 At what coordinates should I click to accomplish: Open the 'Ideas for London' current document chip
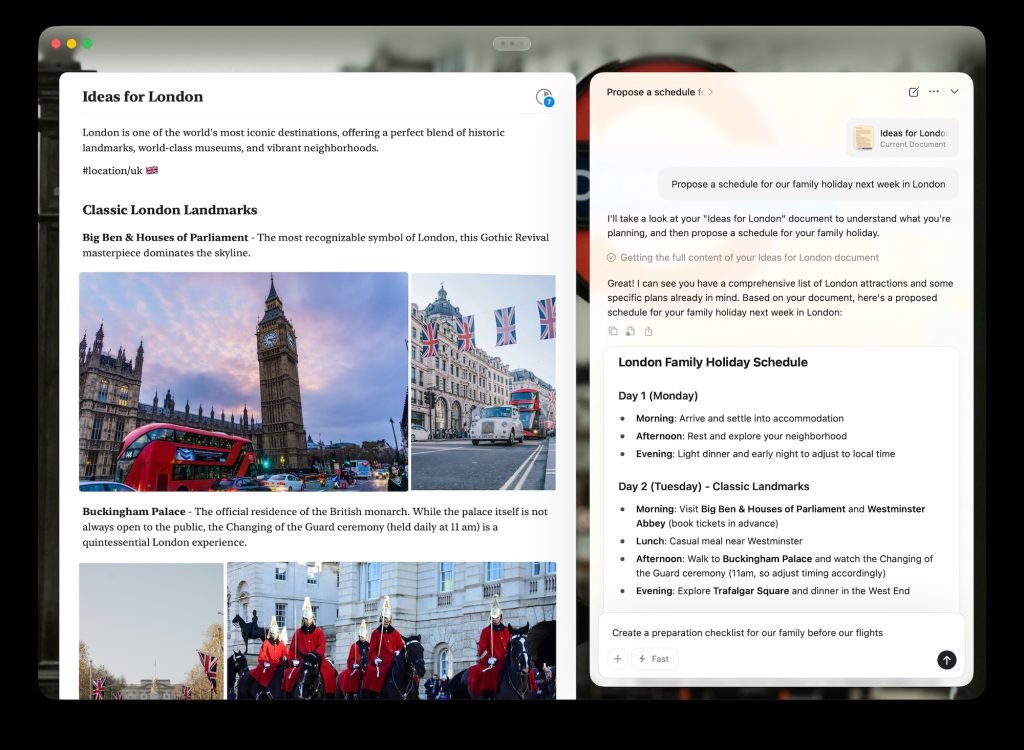coord(902,138)
